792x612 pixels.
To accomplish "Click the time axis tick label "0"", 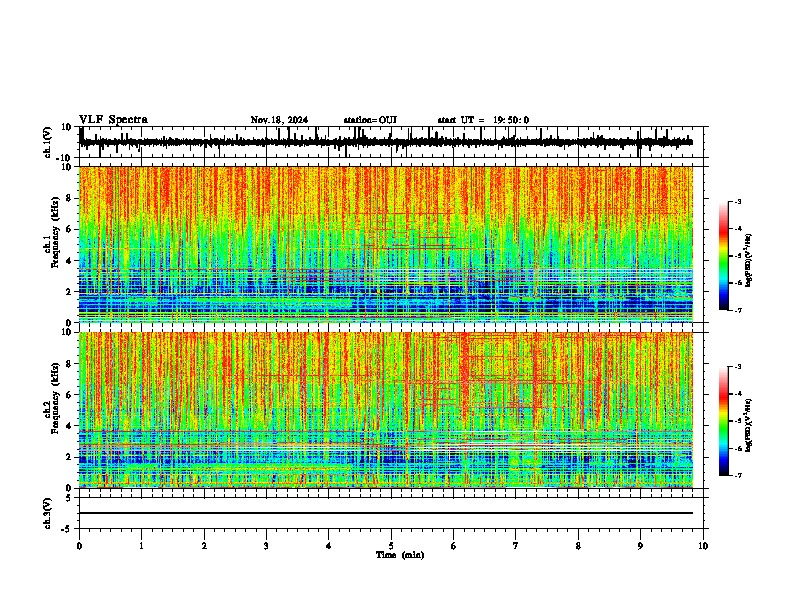I will [79, 546].
